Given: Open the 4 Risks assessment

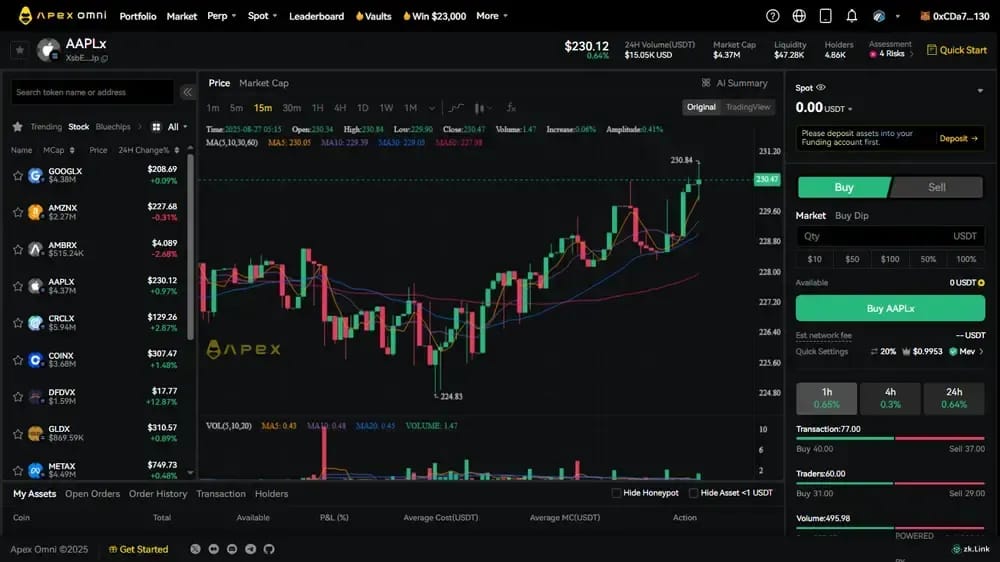Looking at the screenshot, I should [x=891, y=54].
